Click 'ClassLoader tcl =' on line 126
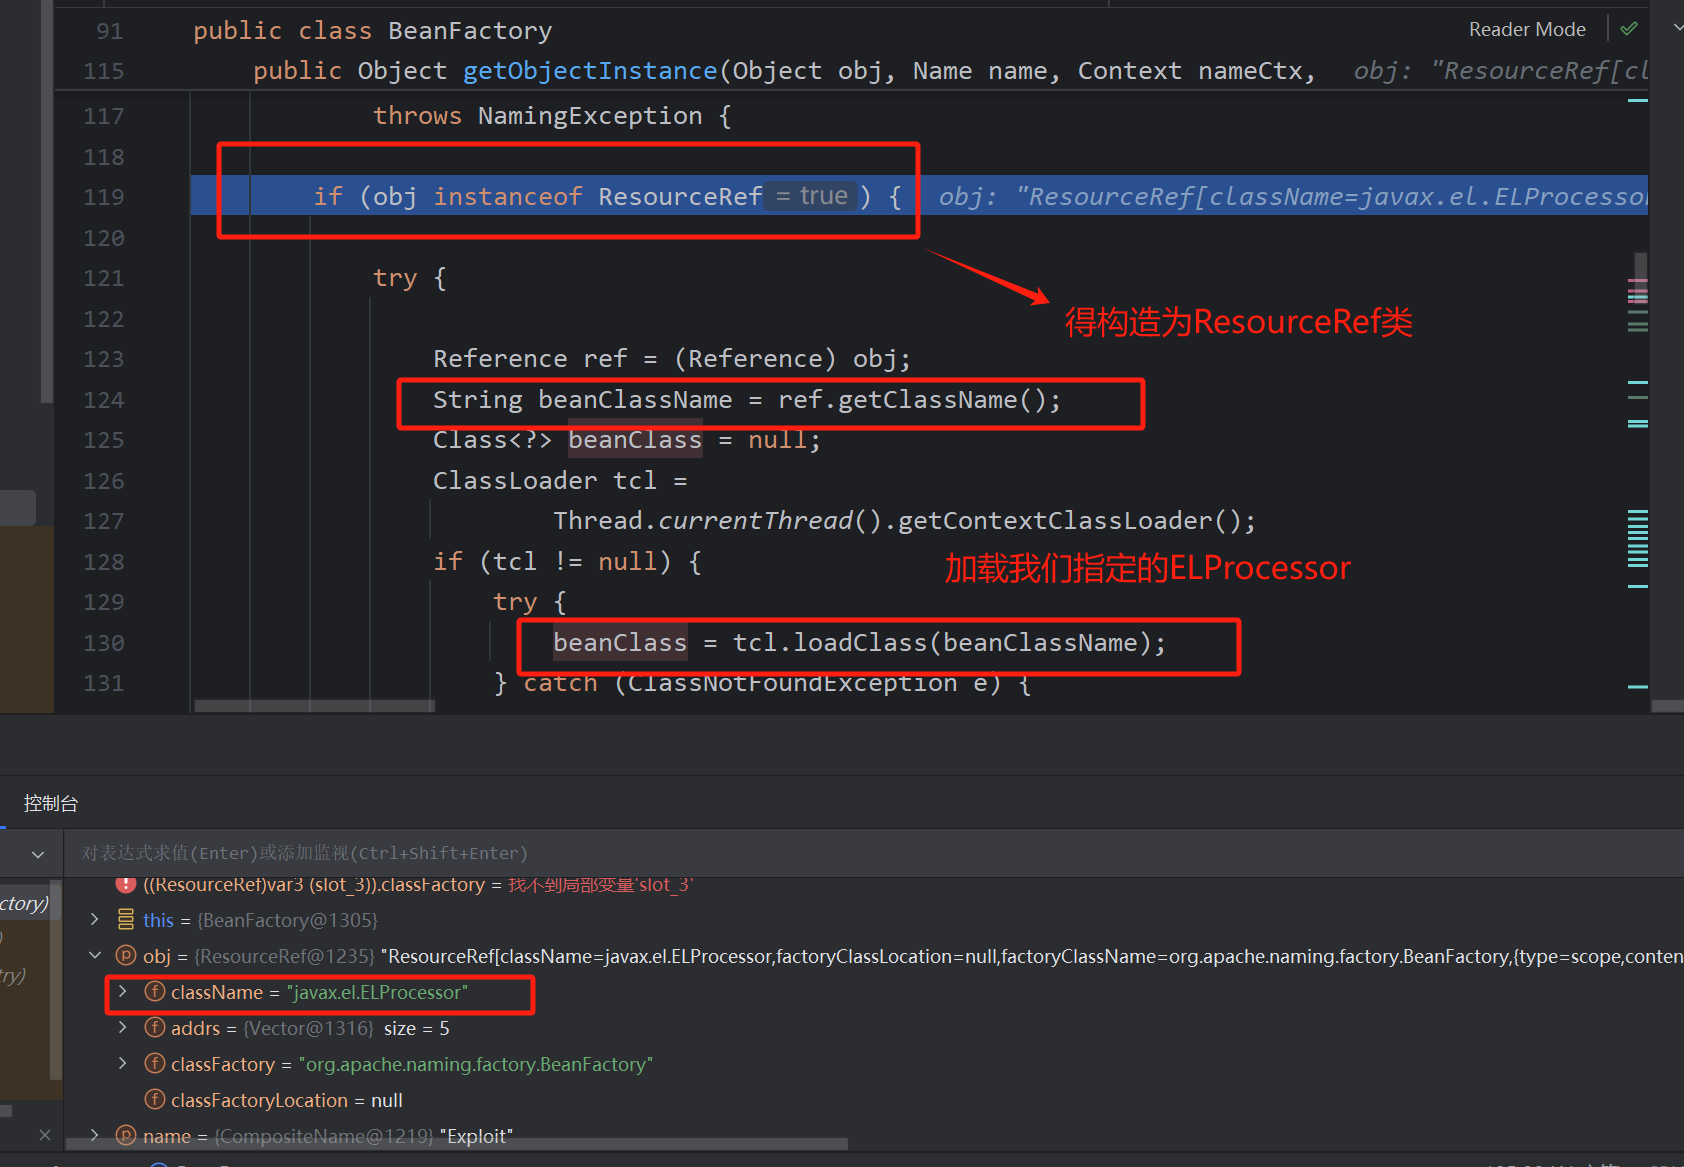1684x1167 pixels. click(560, 481)
